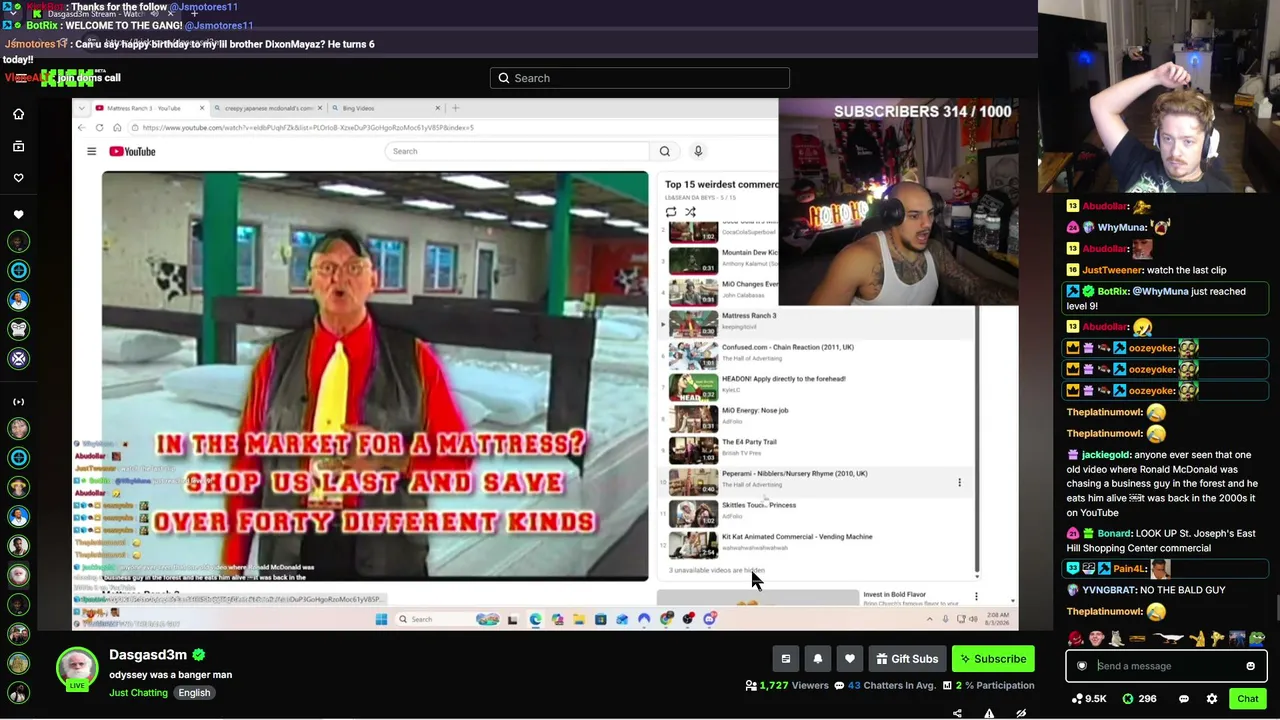
Task: Open chat identity shield icon
Action: click(1082, 666)
